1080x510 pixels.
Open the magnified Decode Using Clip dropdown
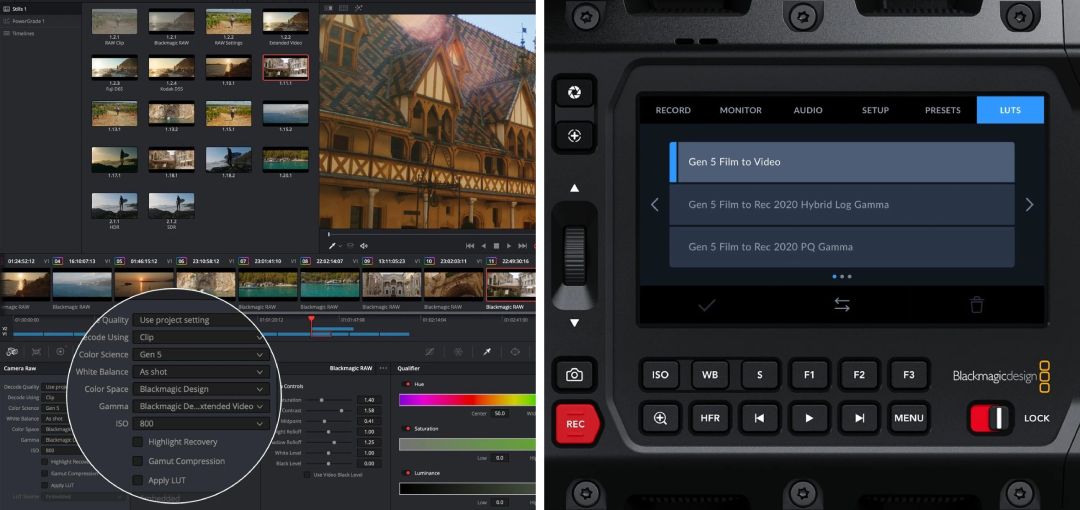200,338
